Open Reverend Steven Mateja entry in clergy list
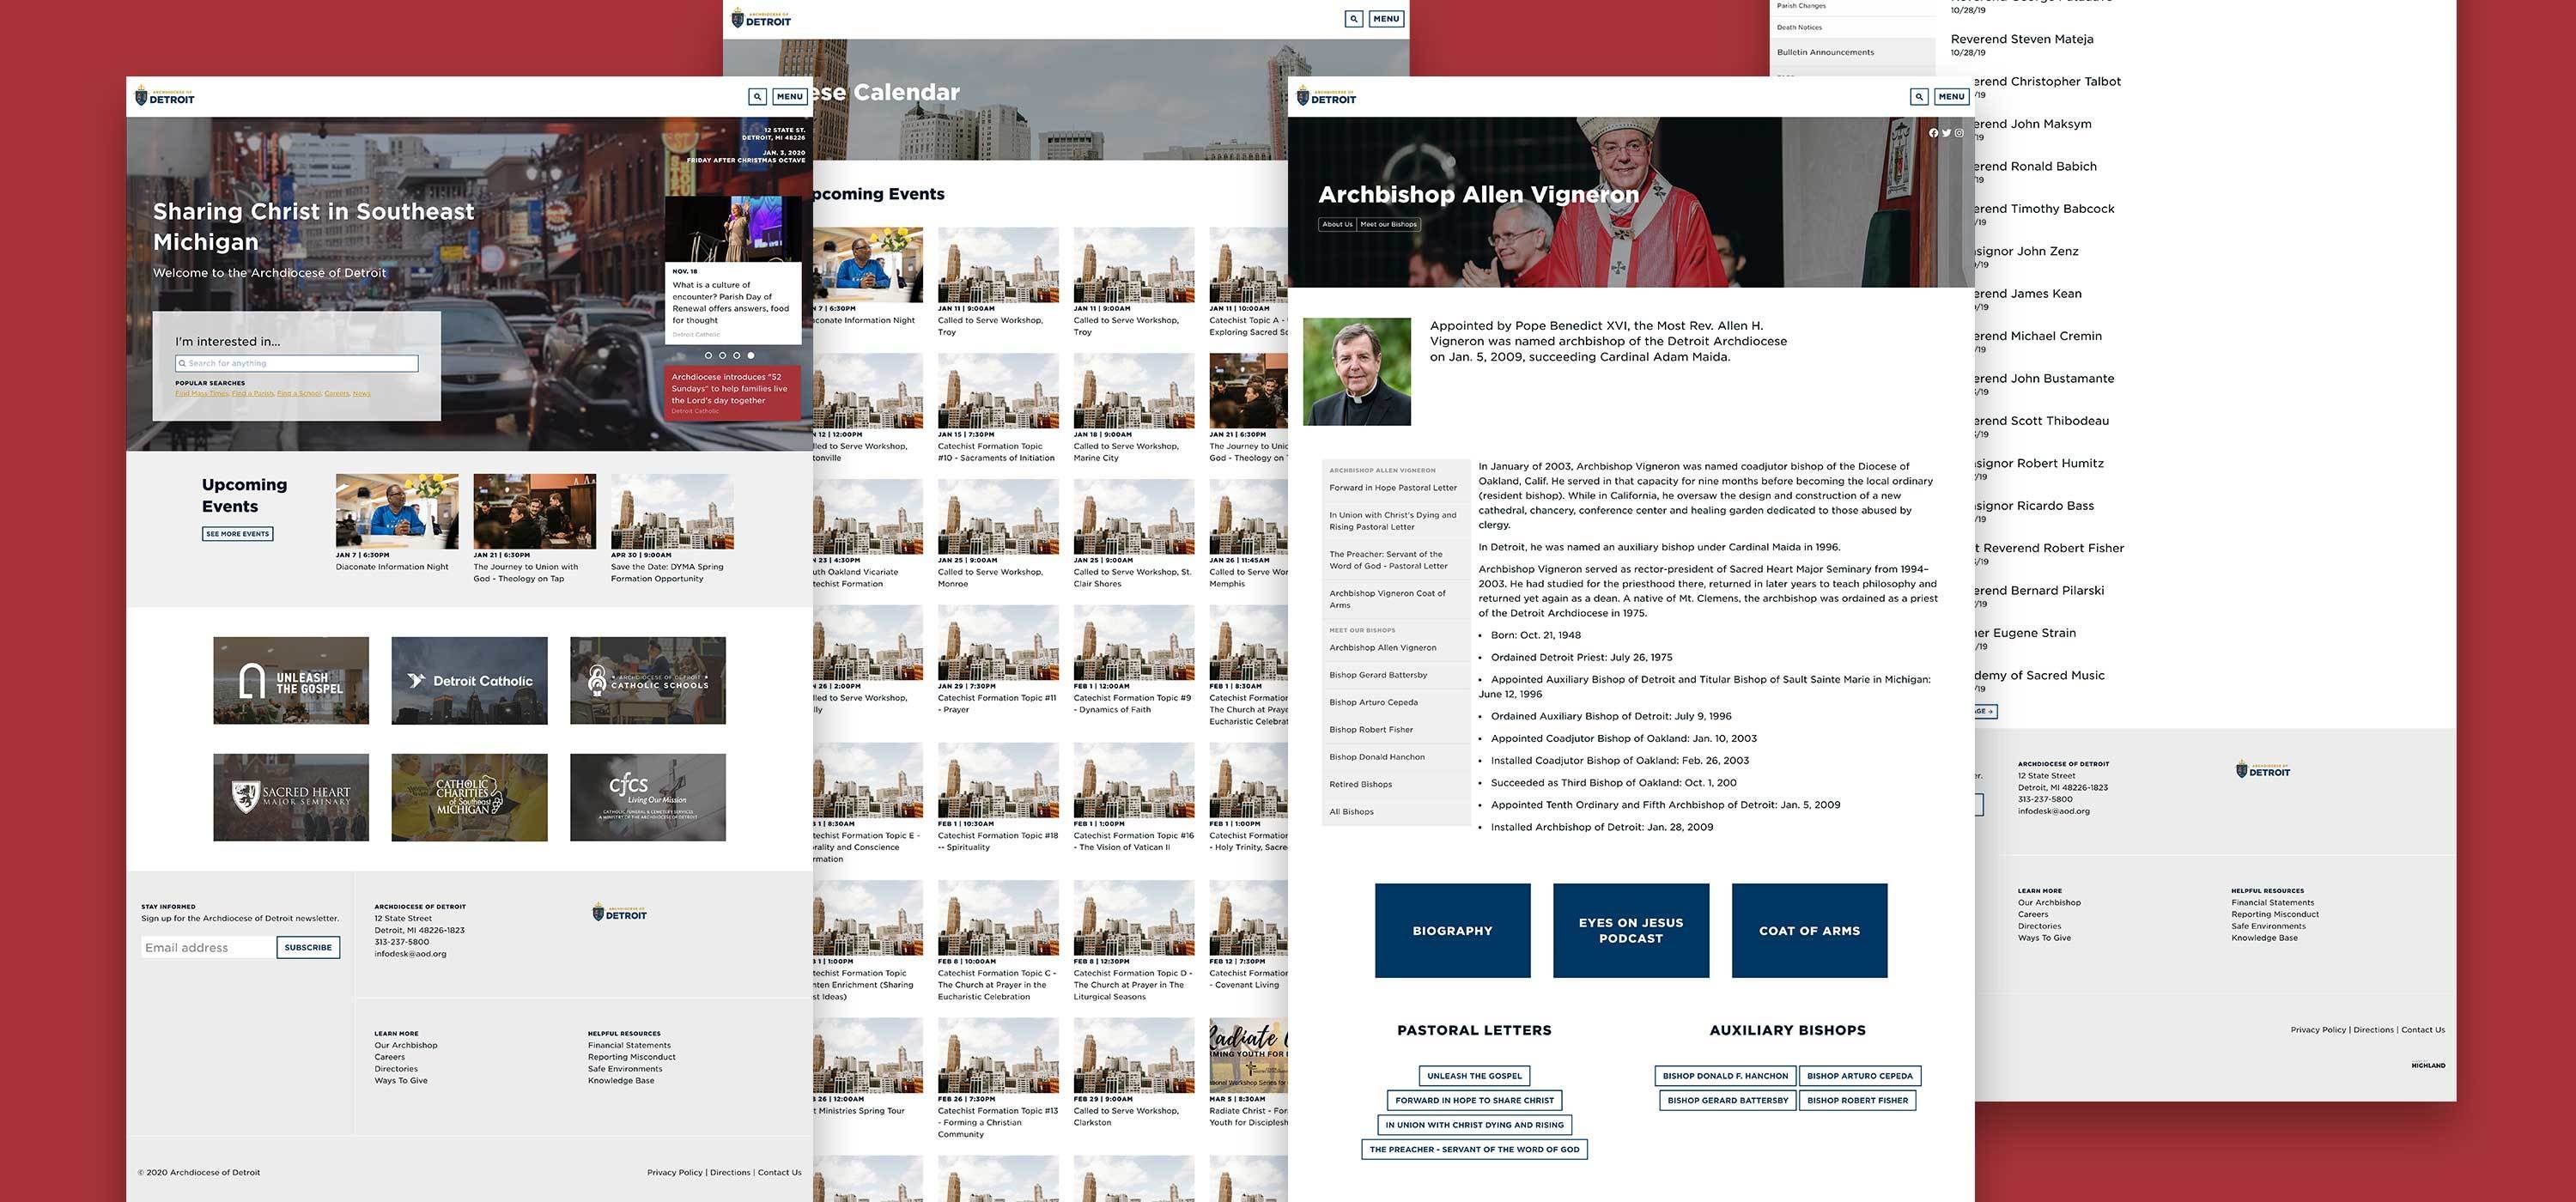This screenshot has width=2576, height=1202. [x=2021, y=39]
